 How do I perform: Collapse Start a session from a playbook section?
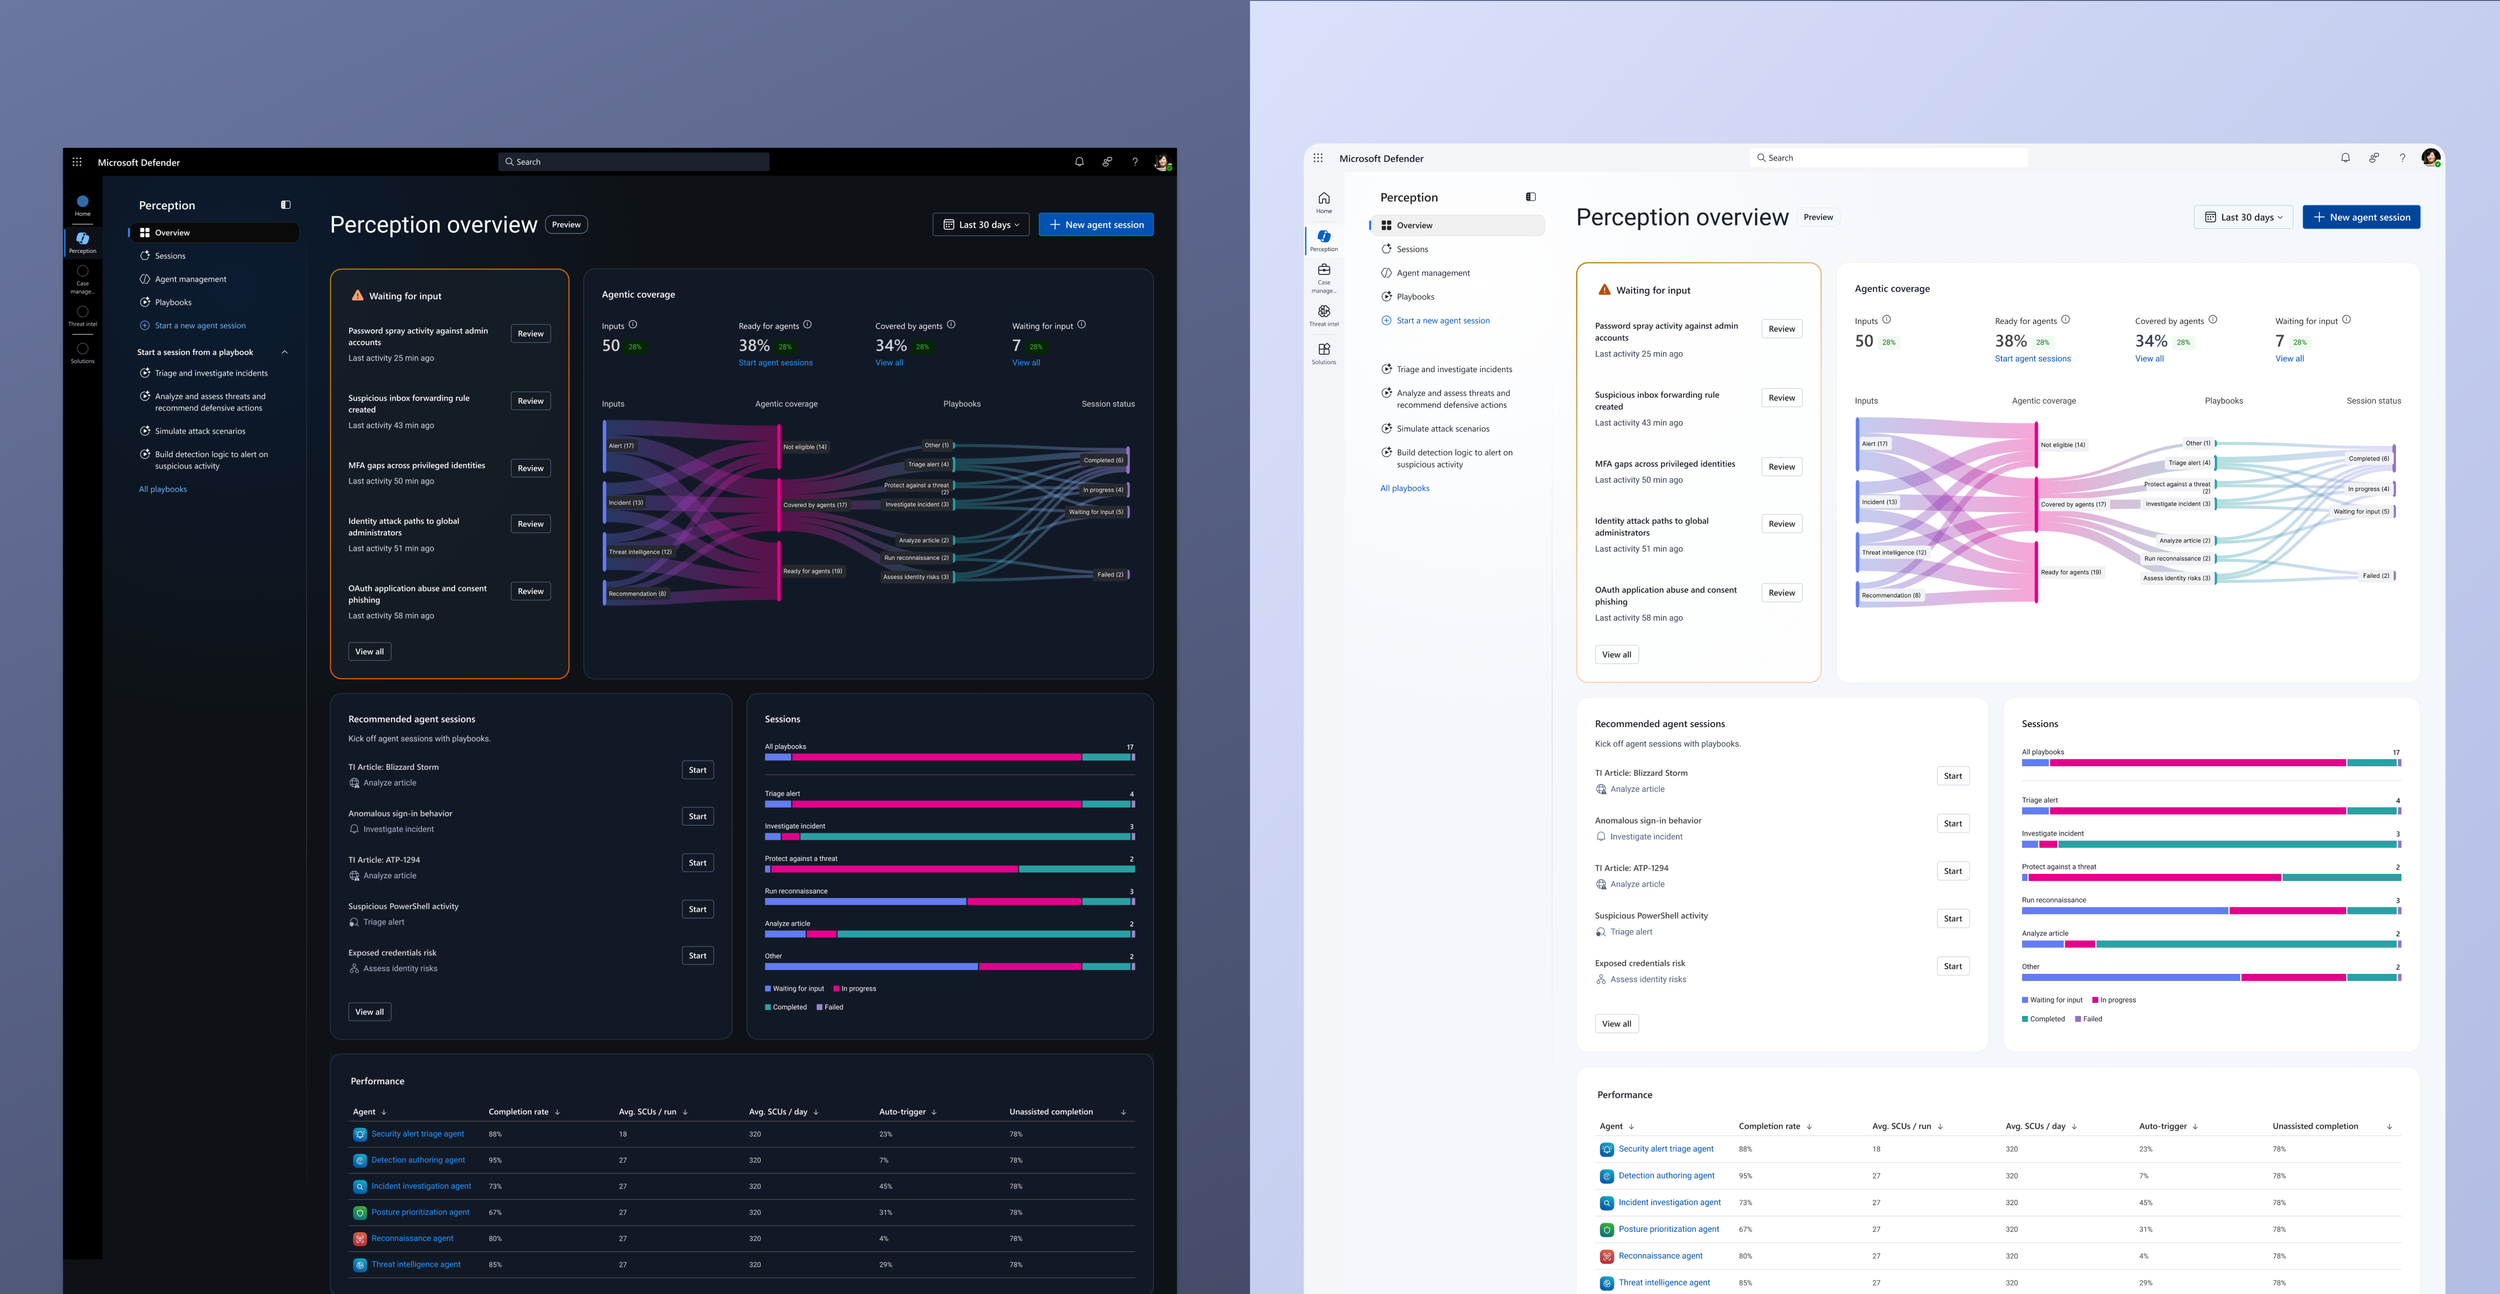(x=285, y=352)
